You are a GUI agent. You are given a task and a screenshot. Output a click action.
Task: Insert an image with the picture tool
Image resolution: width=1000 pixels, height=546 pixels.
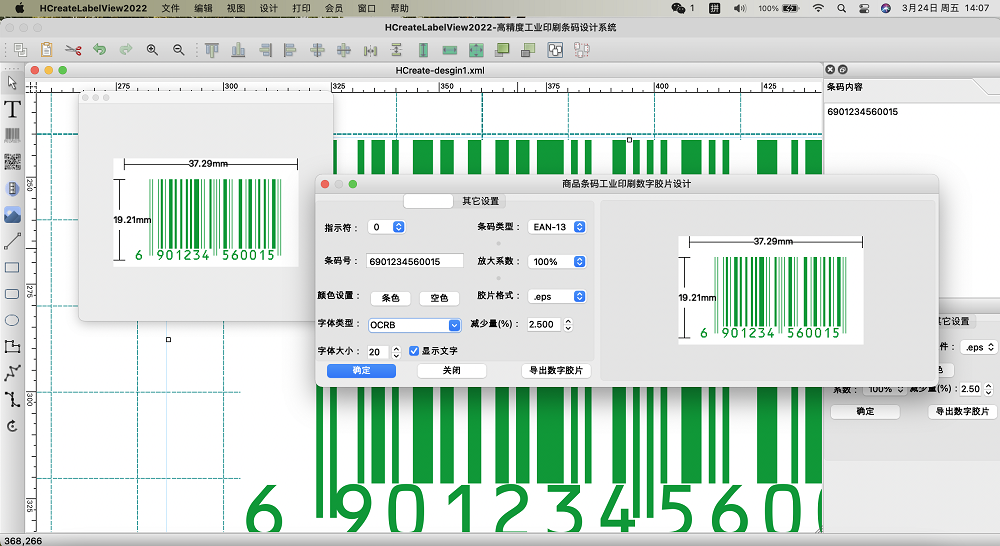coord(12,214)
